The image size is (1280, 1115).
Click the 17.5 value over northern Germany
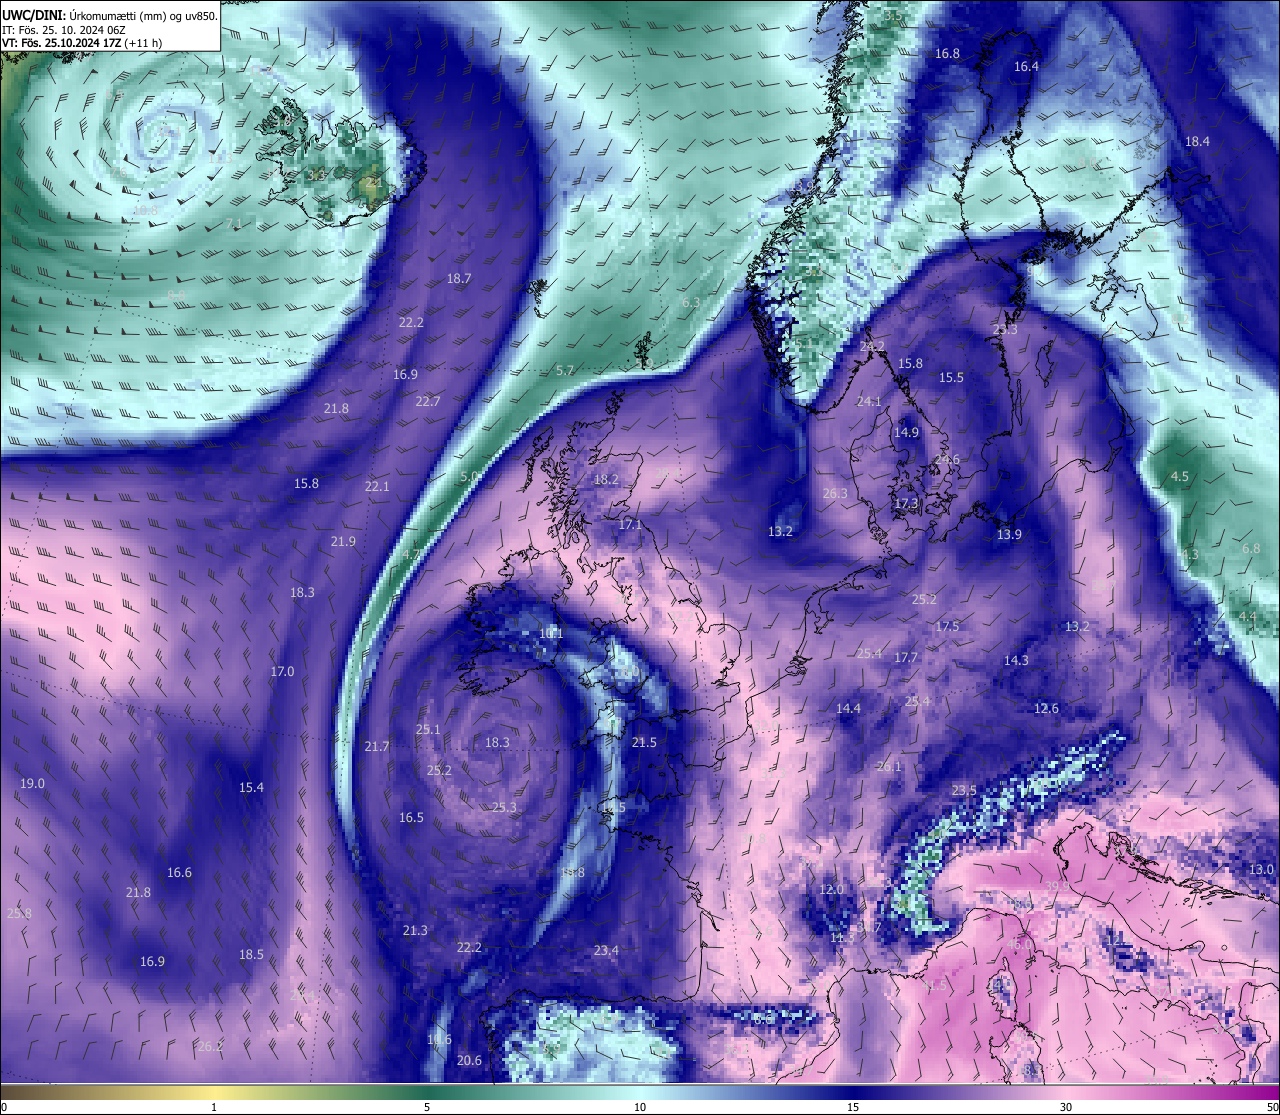point(947,627)
